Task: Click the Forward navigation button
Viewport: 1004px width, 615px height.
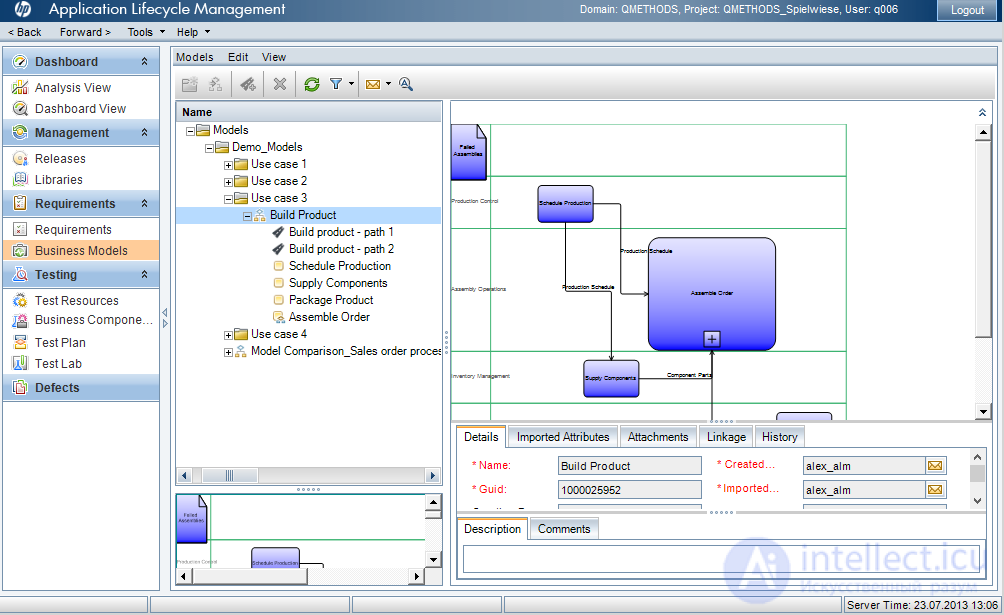Action: click(x=85, y=32)
